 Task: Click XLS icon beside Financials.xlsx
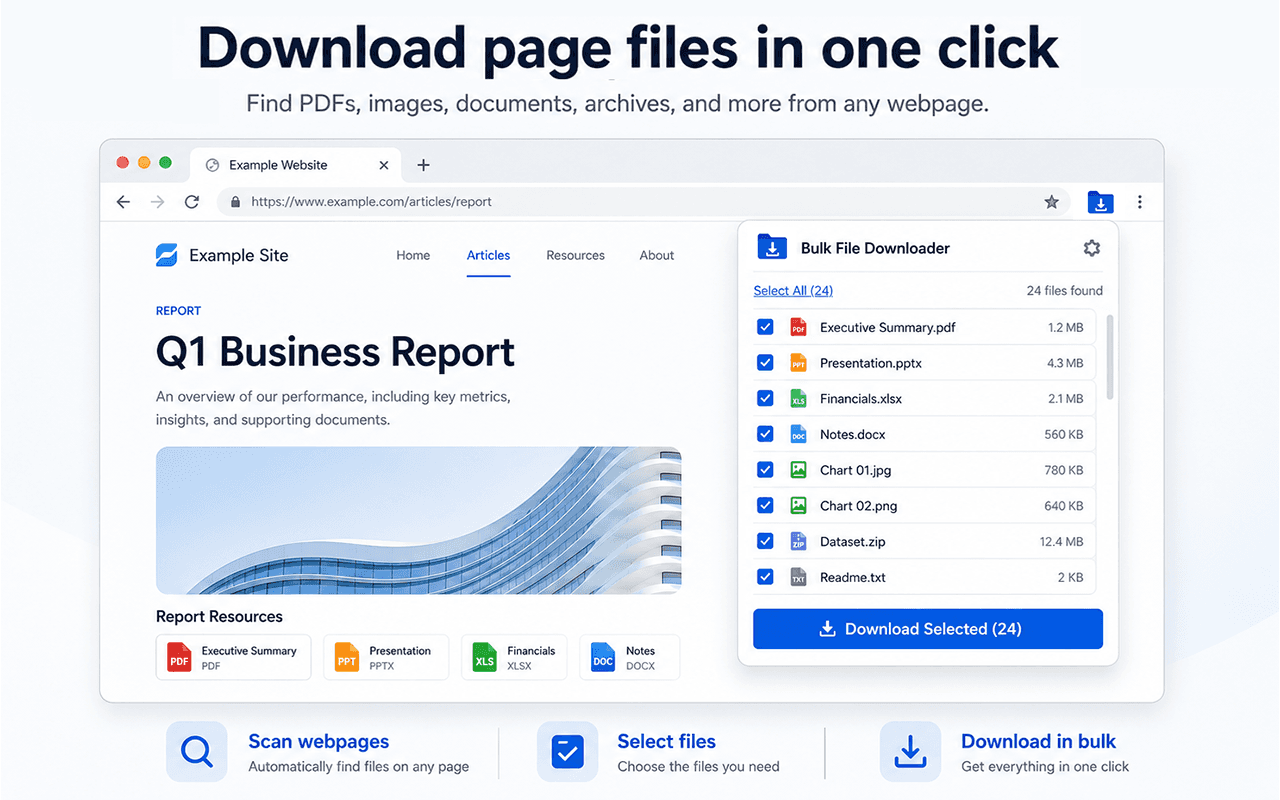798,399
